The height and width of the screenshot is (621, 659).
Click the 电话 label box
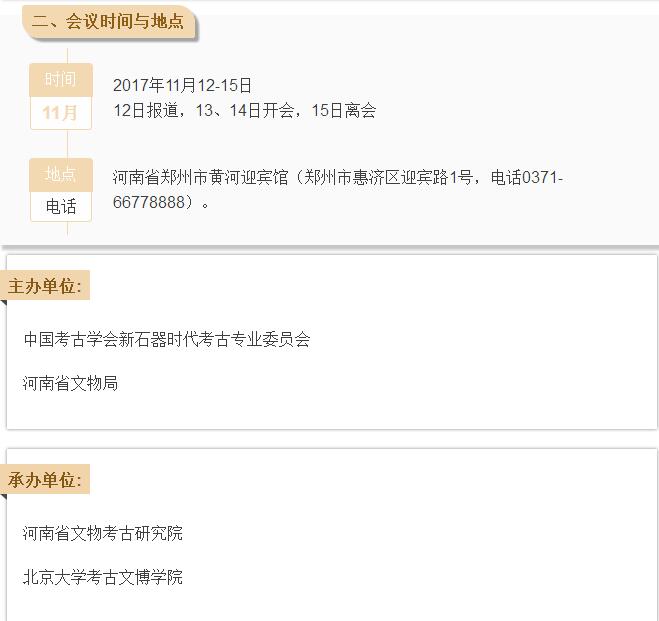(x=60, y=207)
